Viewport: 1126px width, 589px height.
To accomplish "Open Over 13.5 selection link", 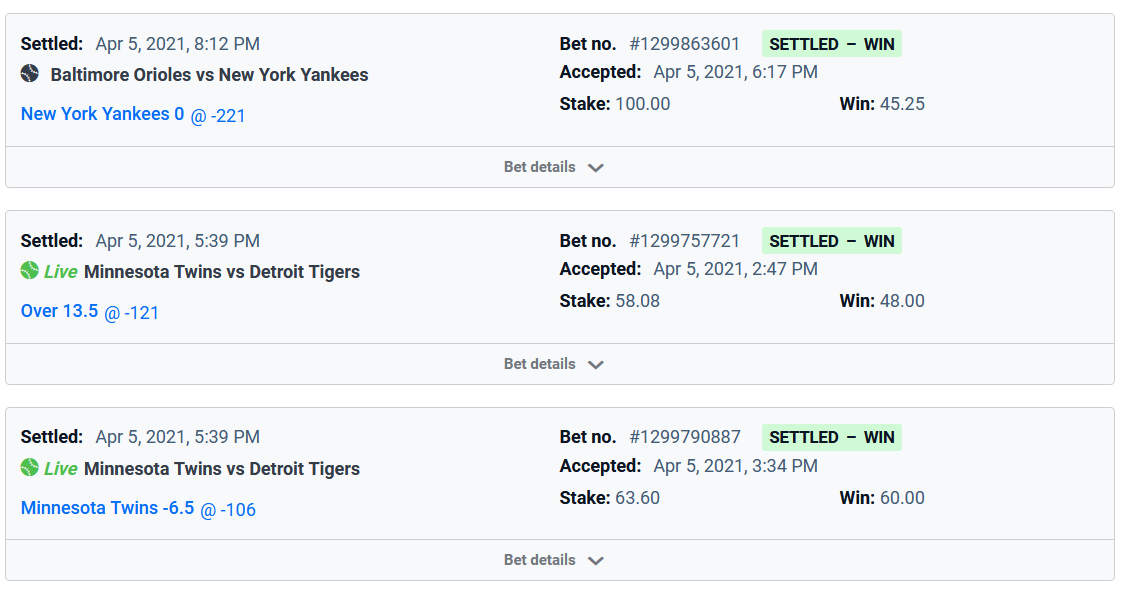I will (x=60, y=311).
